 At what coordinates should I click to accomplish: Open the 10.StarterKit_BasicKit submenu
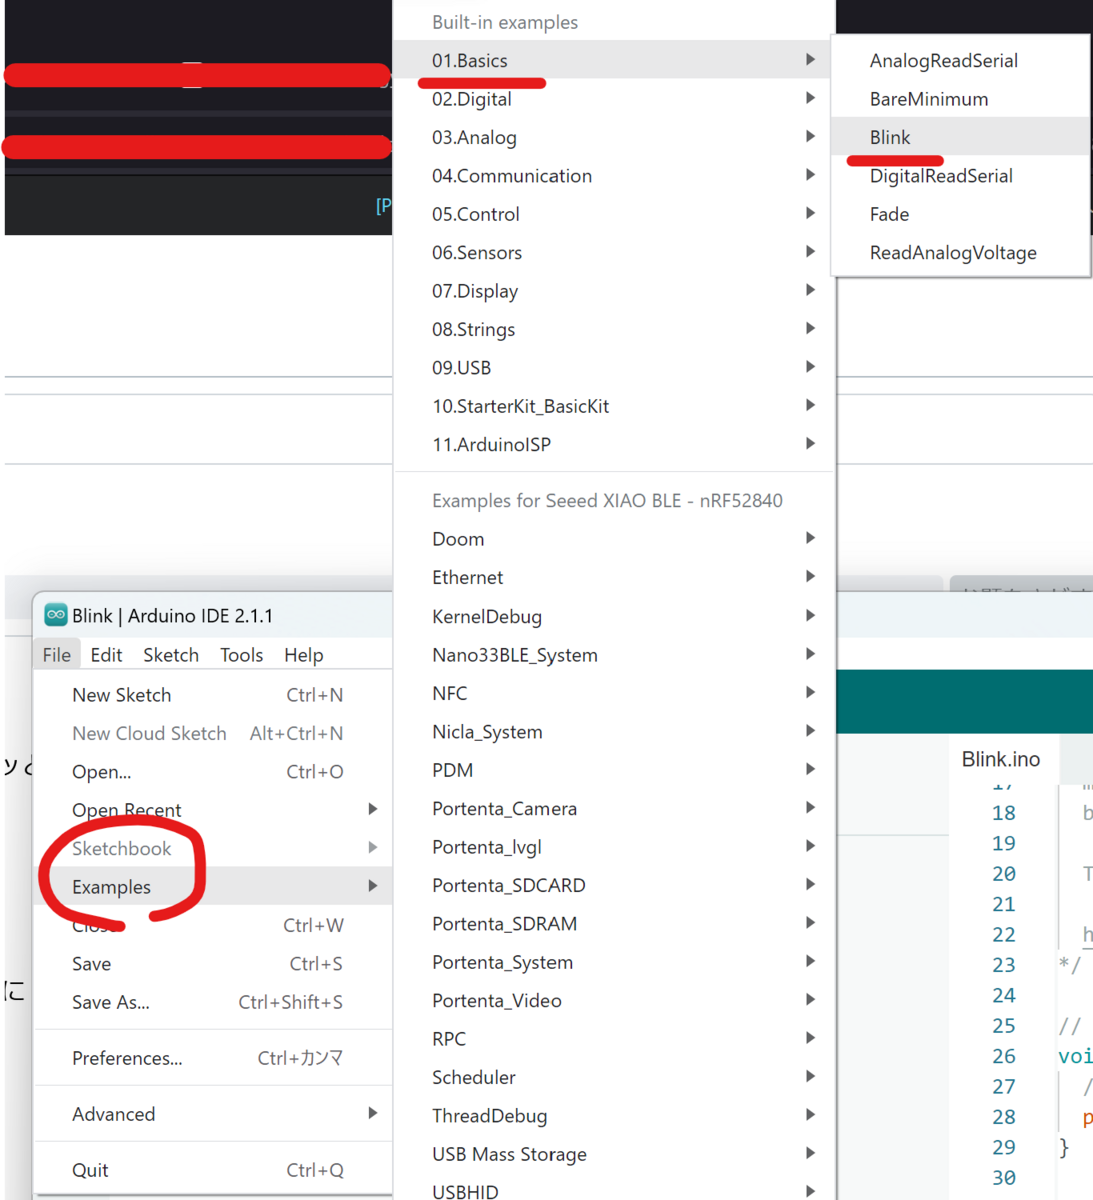pyautogui.click(x=613, y=406)
